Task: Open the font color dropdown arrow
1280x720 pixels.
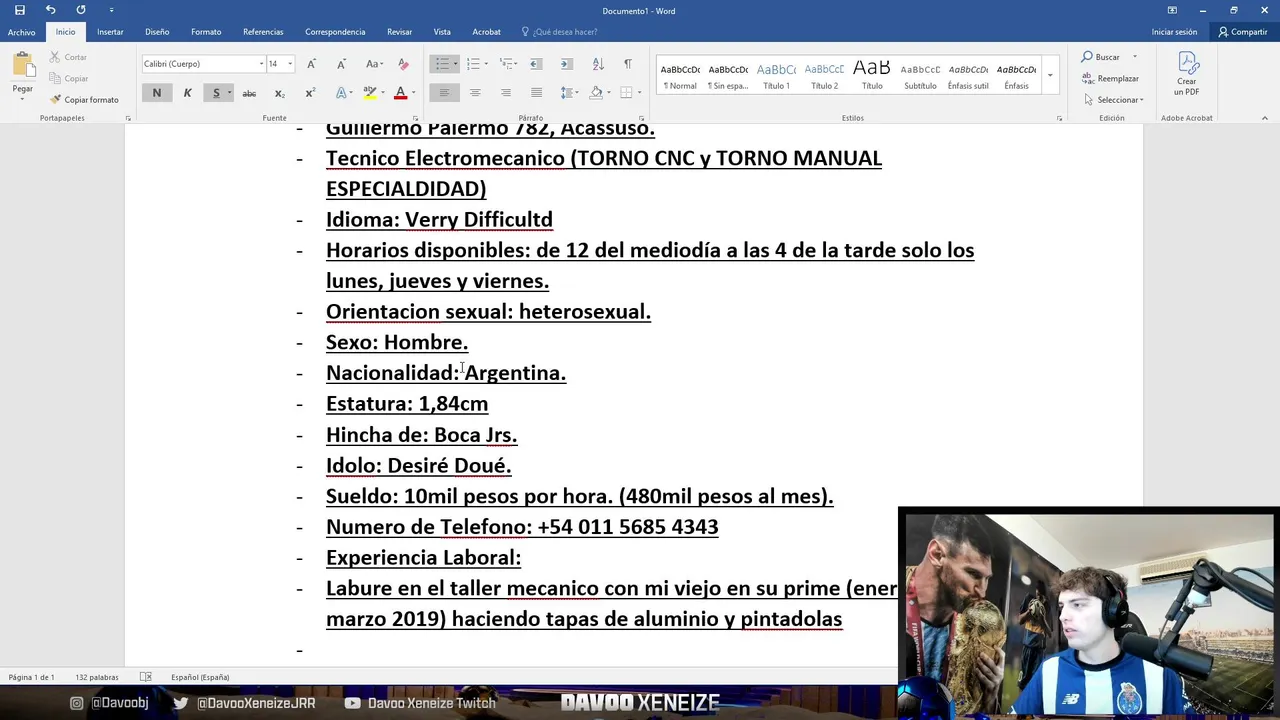Action: pyautogui.click(x=413, y=93)
